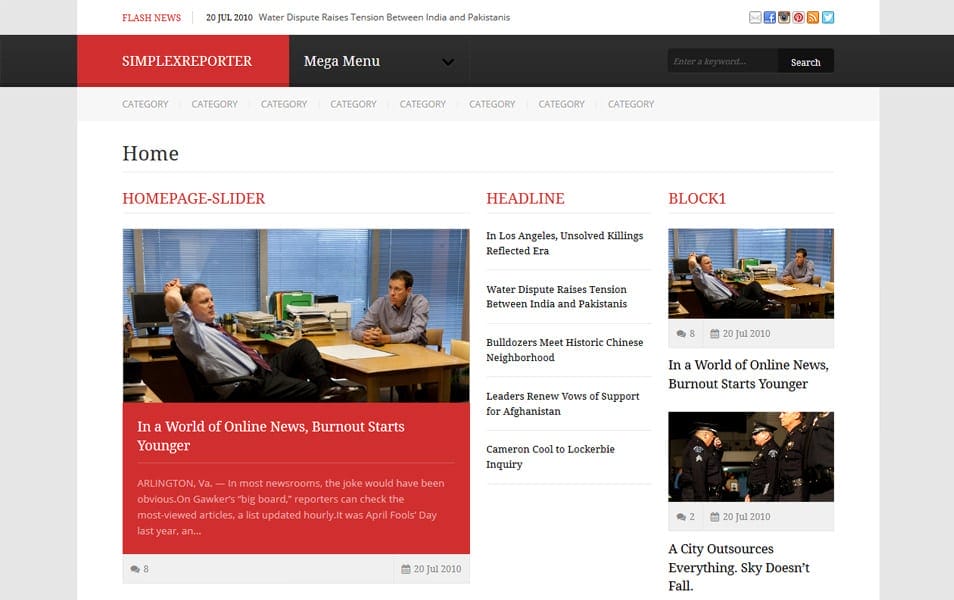Select the last CATEGORY in the menu bar

tap(631, 104)
